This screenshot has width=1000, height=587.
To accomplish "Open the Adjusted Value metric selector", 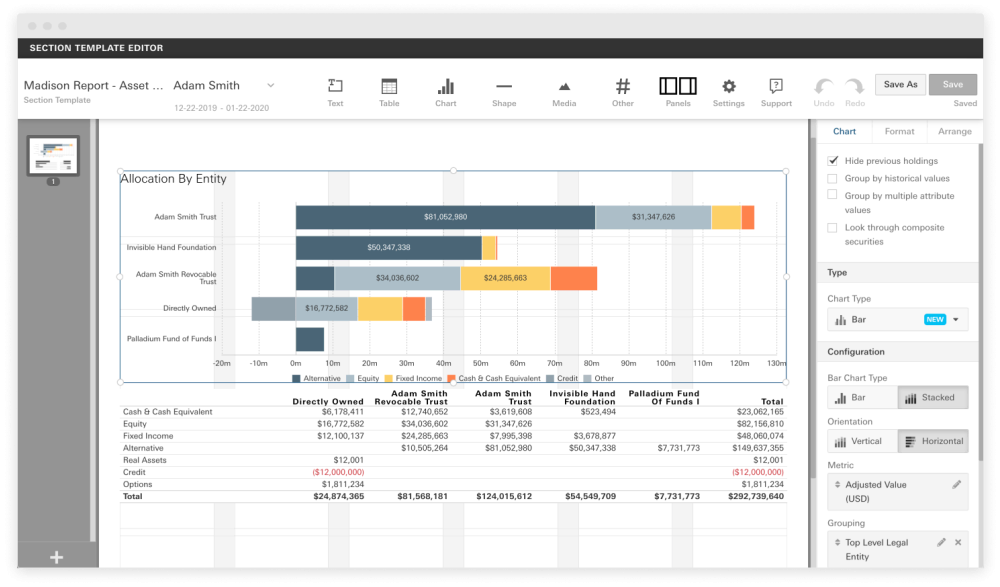I will 897,491.
